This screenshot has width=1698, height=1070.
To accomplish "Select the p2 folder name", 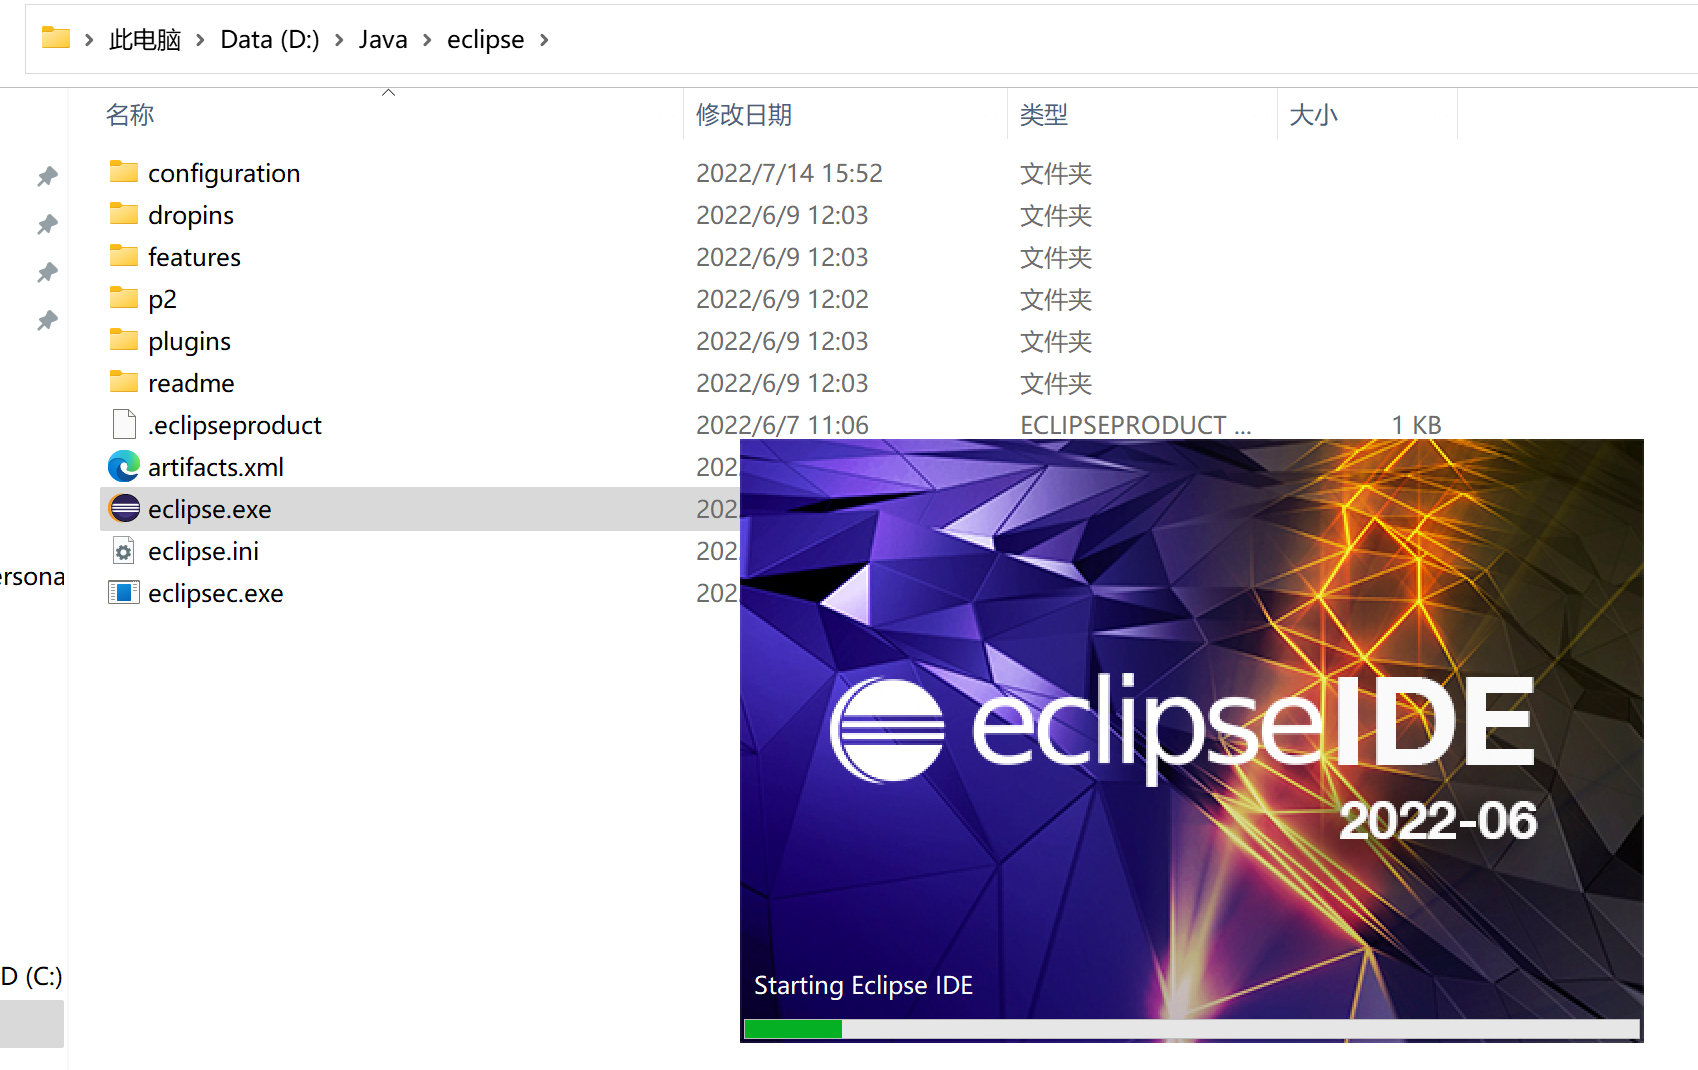I will coord(162,299).
